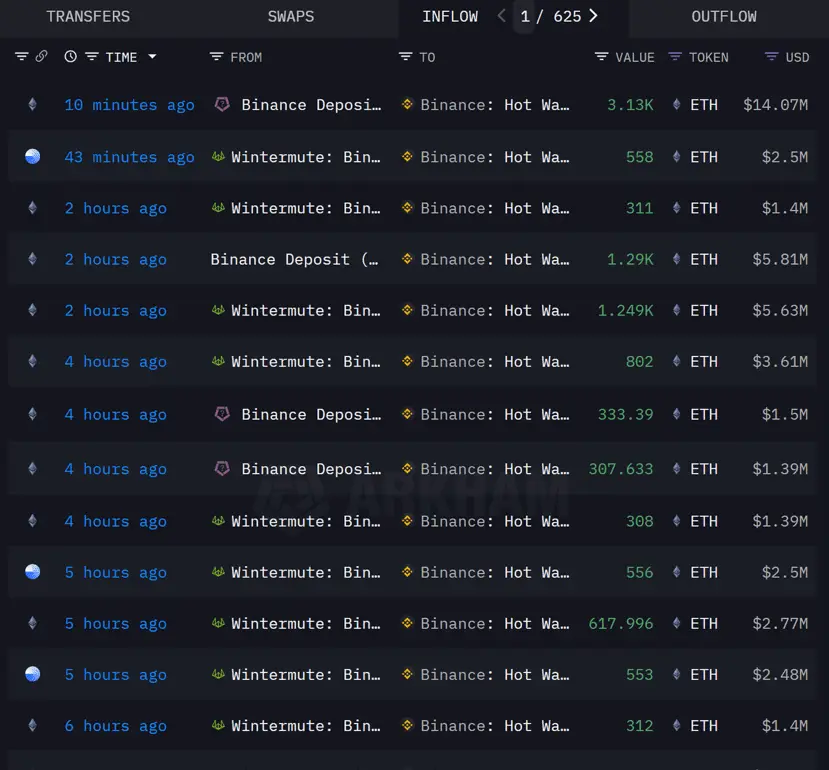Click the page number 1 field
The image size is (829, 770).
(524, 16)
